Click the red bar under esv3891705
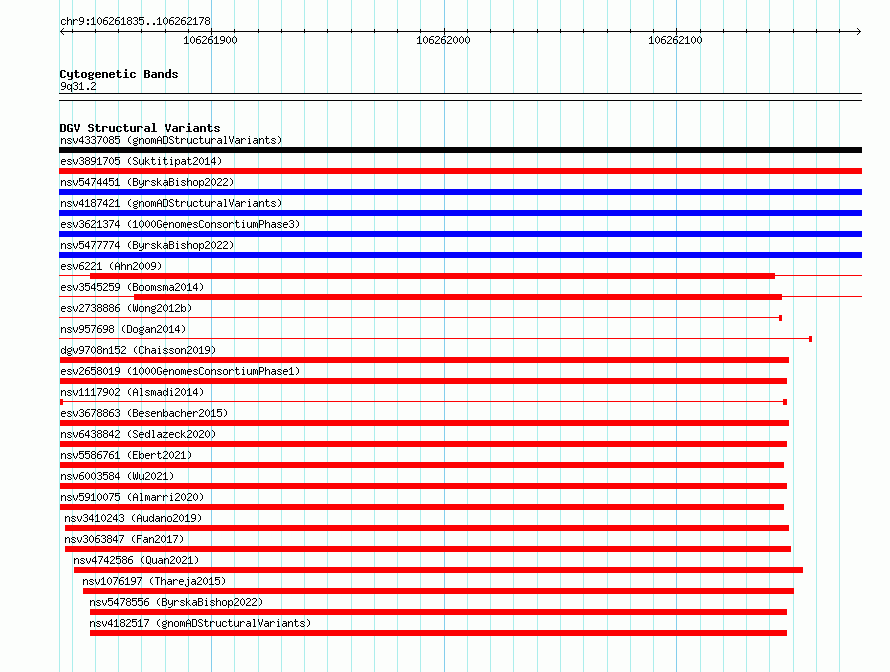890x672 pixels. tap(460, 171)
